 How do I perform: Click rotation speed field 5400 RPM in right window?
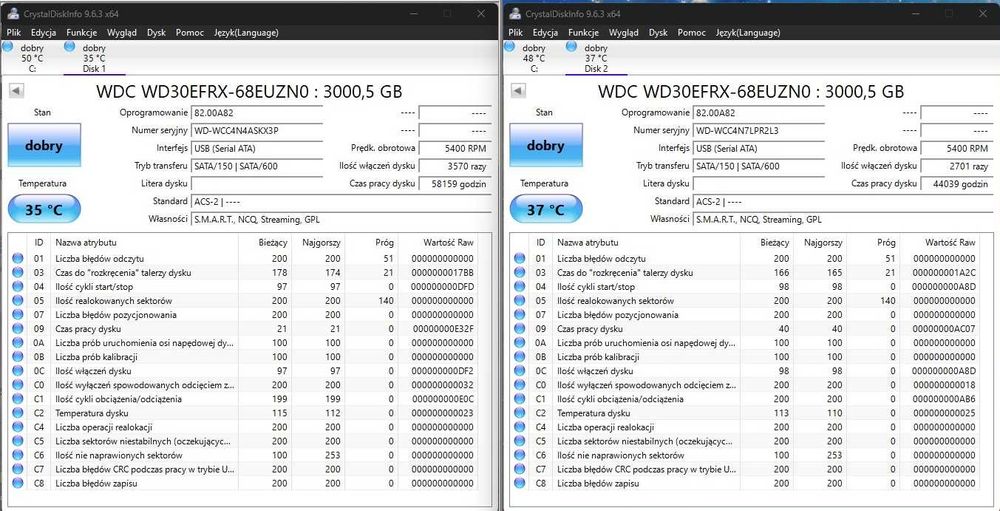tap(957, 148)
